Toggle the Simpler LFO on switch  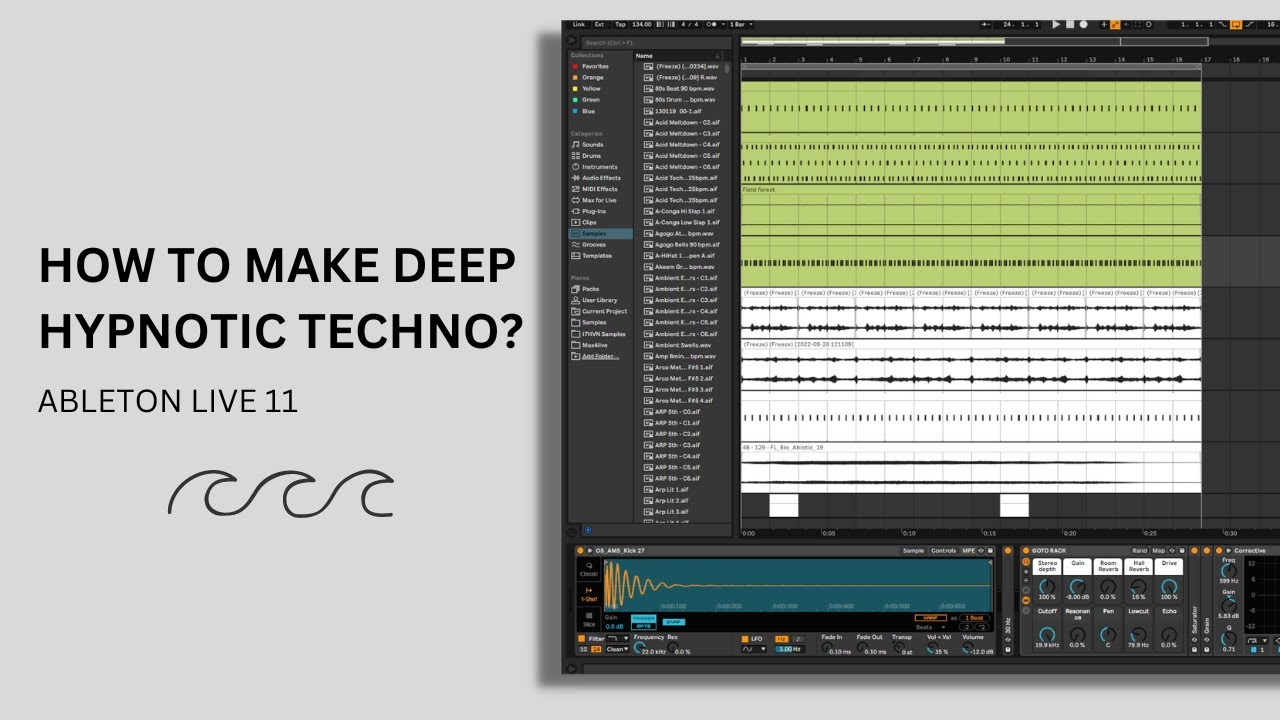pyautogui.click(x=745, y=638)
